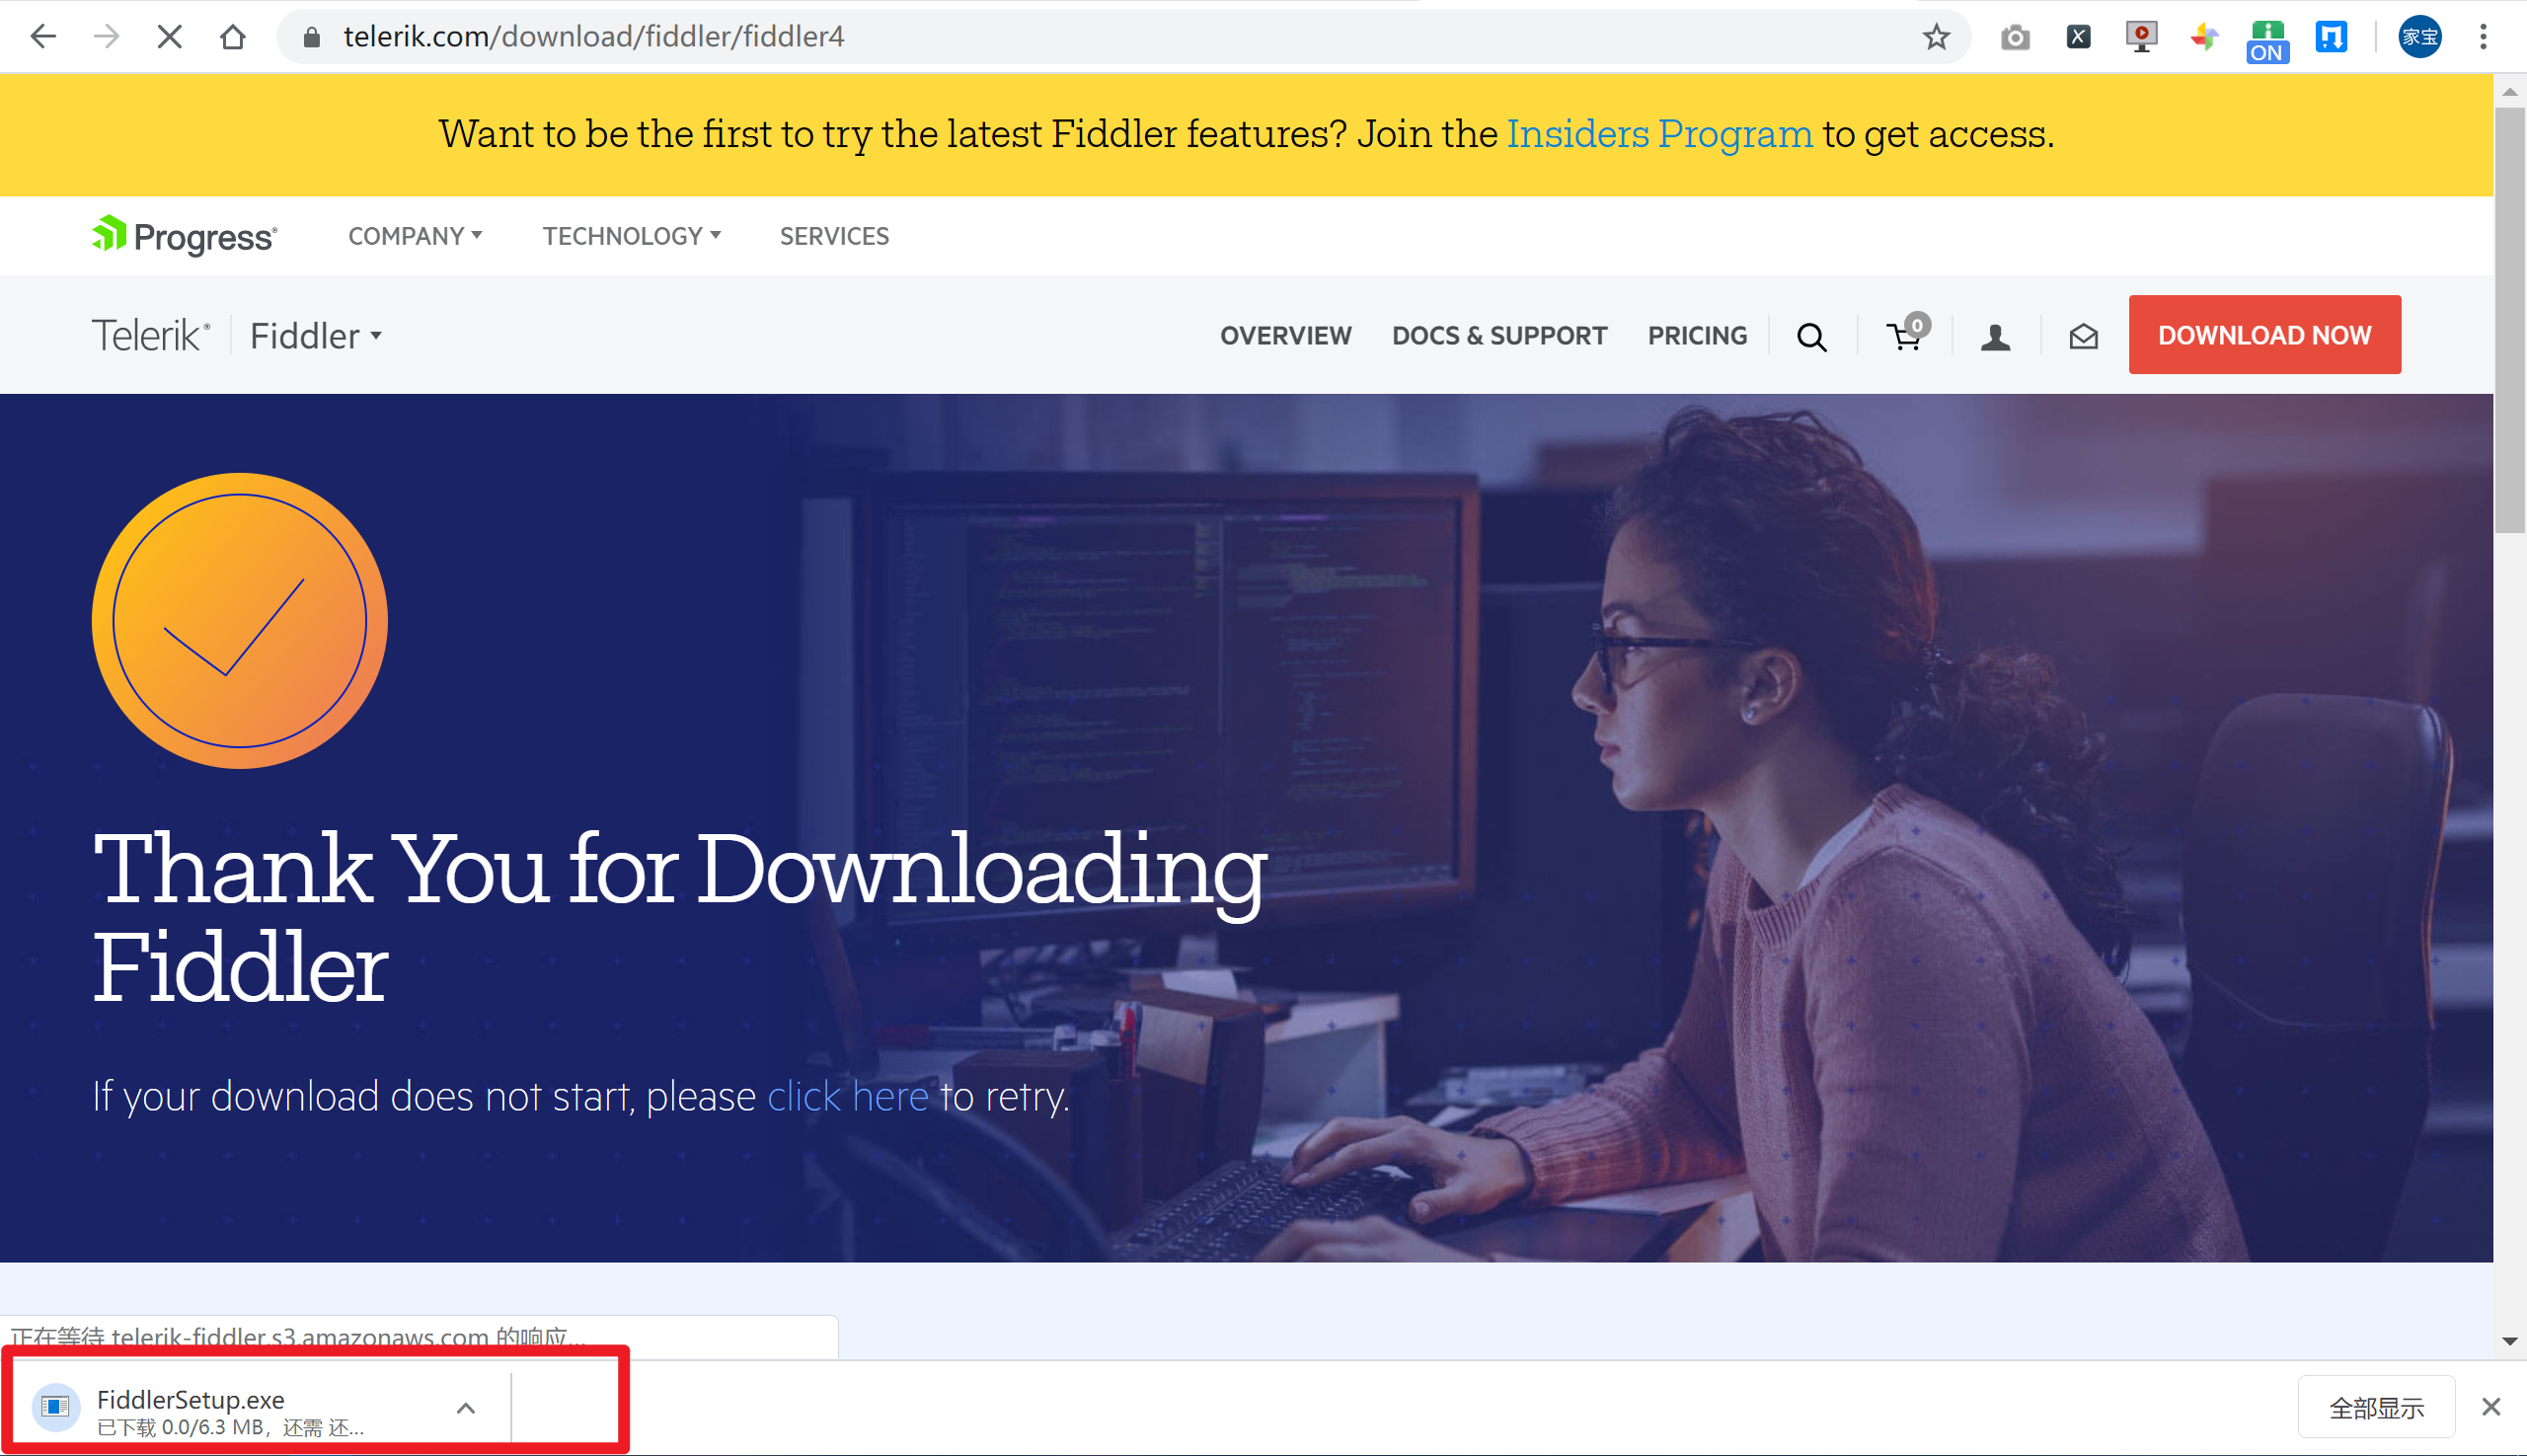Open the Fiddler product dropdown
The image size is (2527, 1456).
tap(315, 336)
